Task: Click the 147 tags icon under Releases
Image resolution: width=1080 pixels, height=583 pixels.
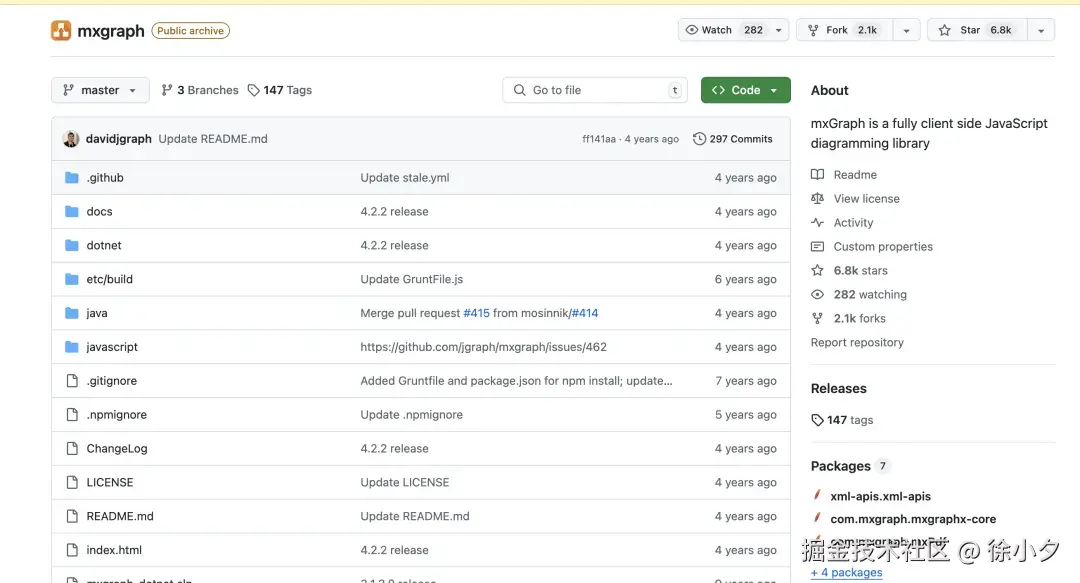Action: click(818, 420)
